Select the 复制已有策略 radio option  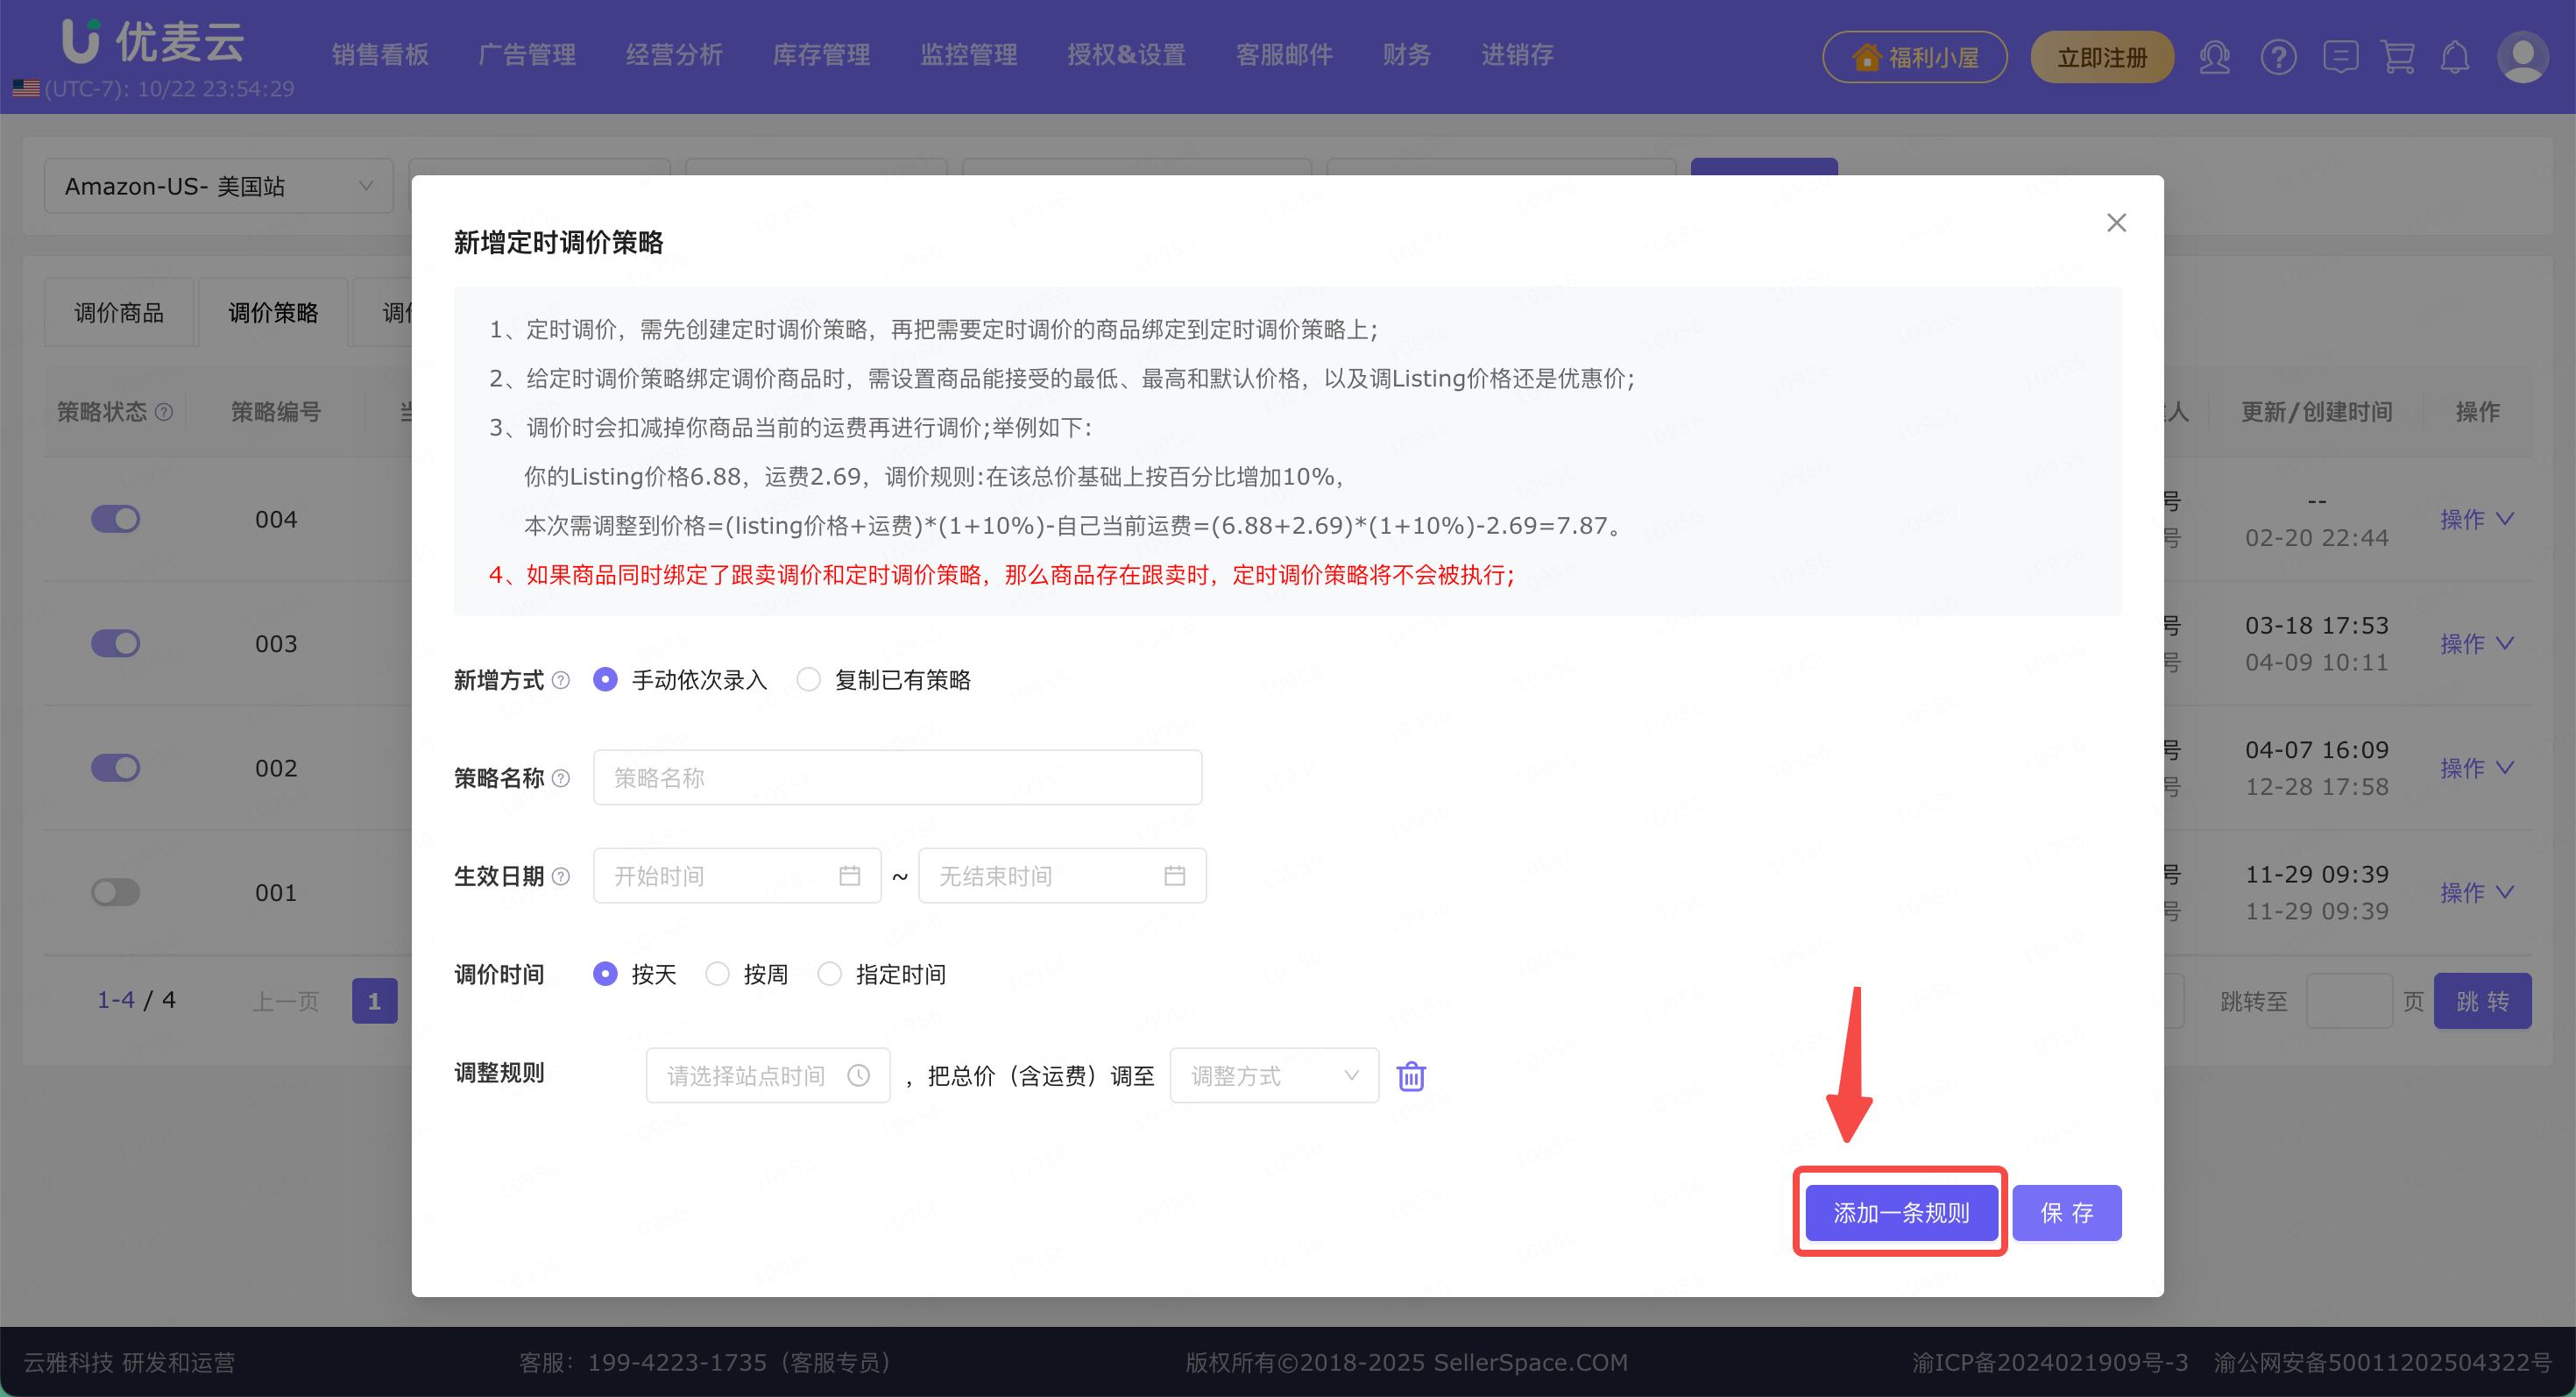(808, 681)
